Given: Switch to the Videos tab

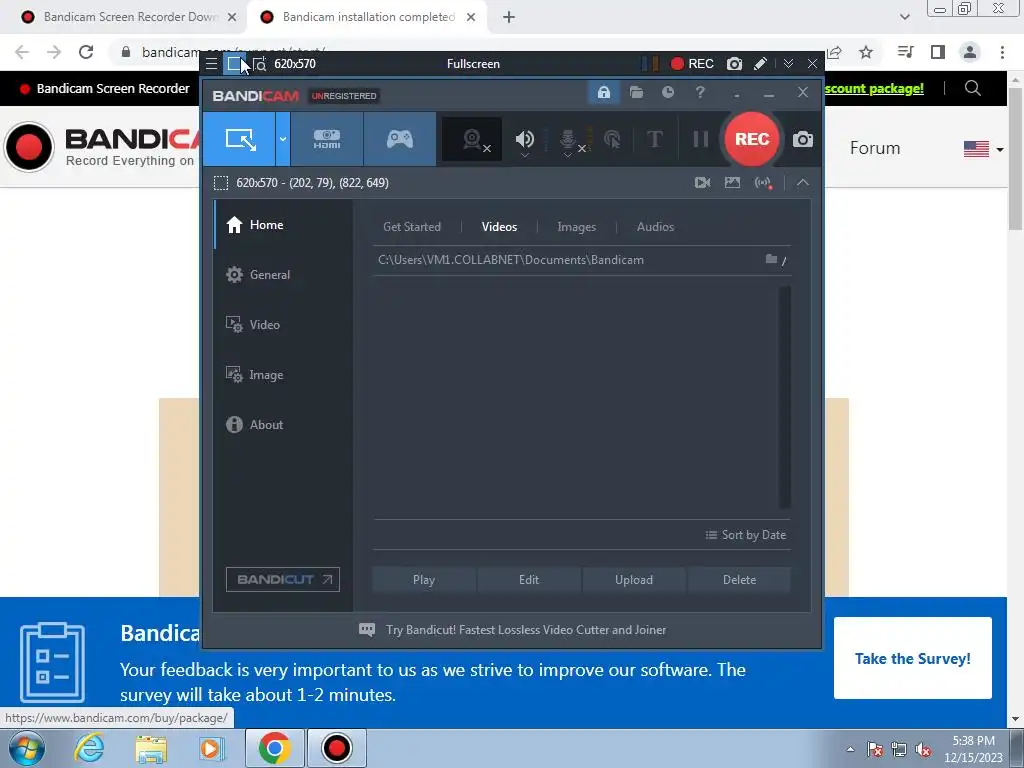Looking at the screenshot, I should 499,227.
